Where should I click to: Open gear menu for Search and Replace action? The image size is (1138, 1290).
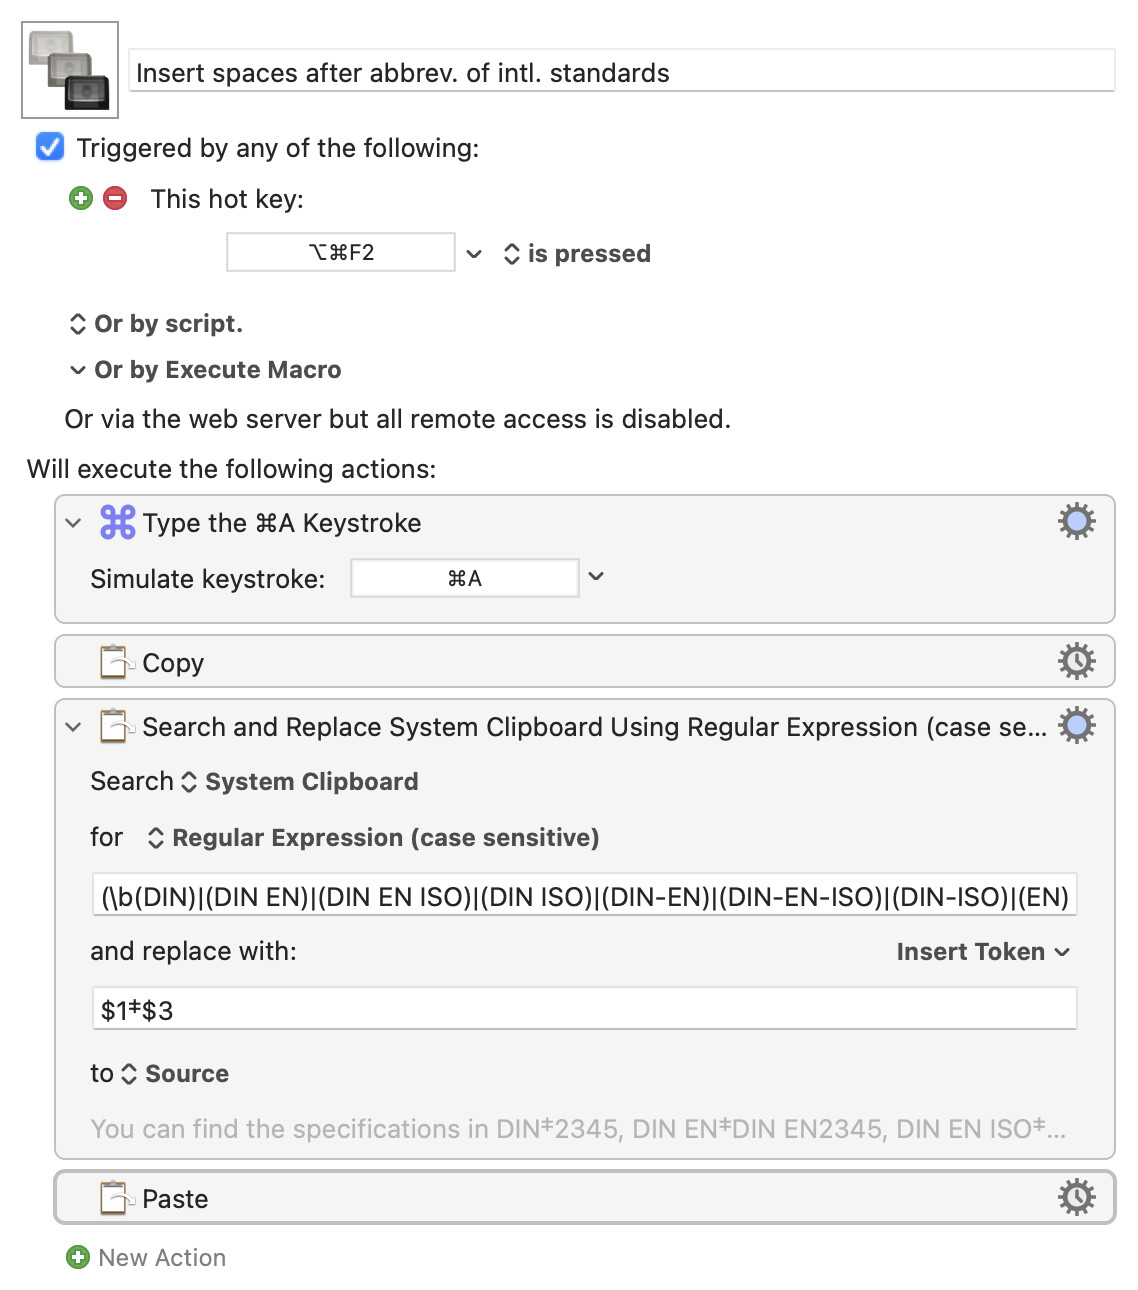point(1076,726)
